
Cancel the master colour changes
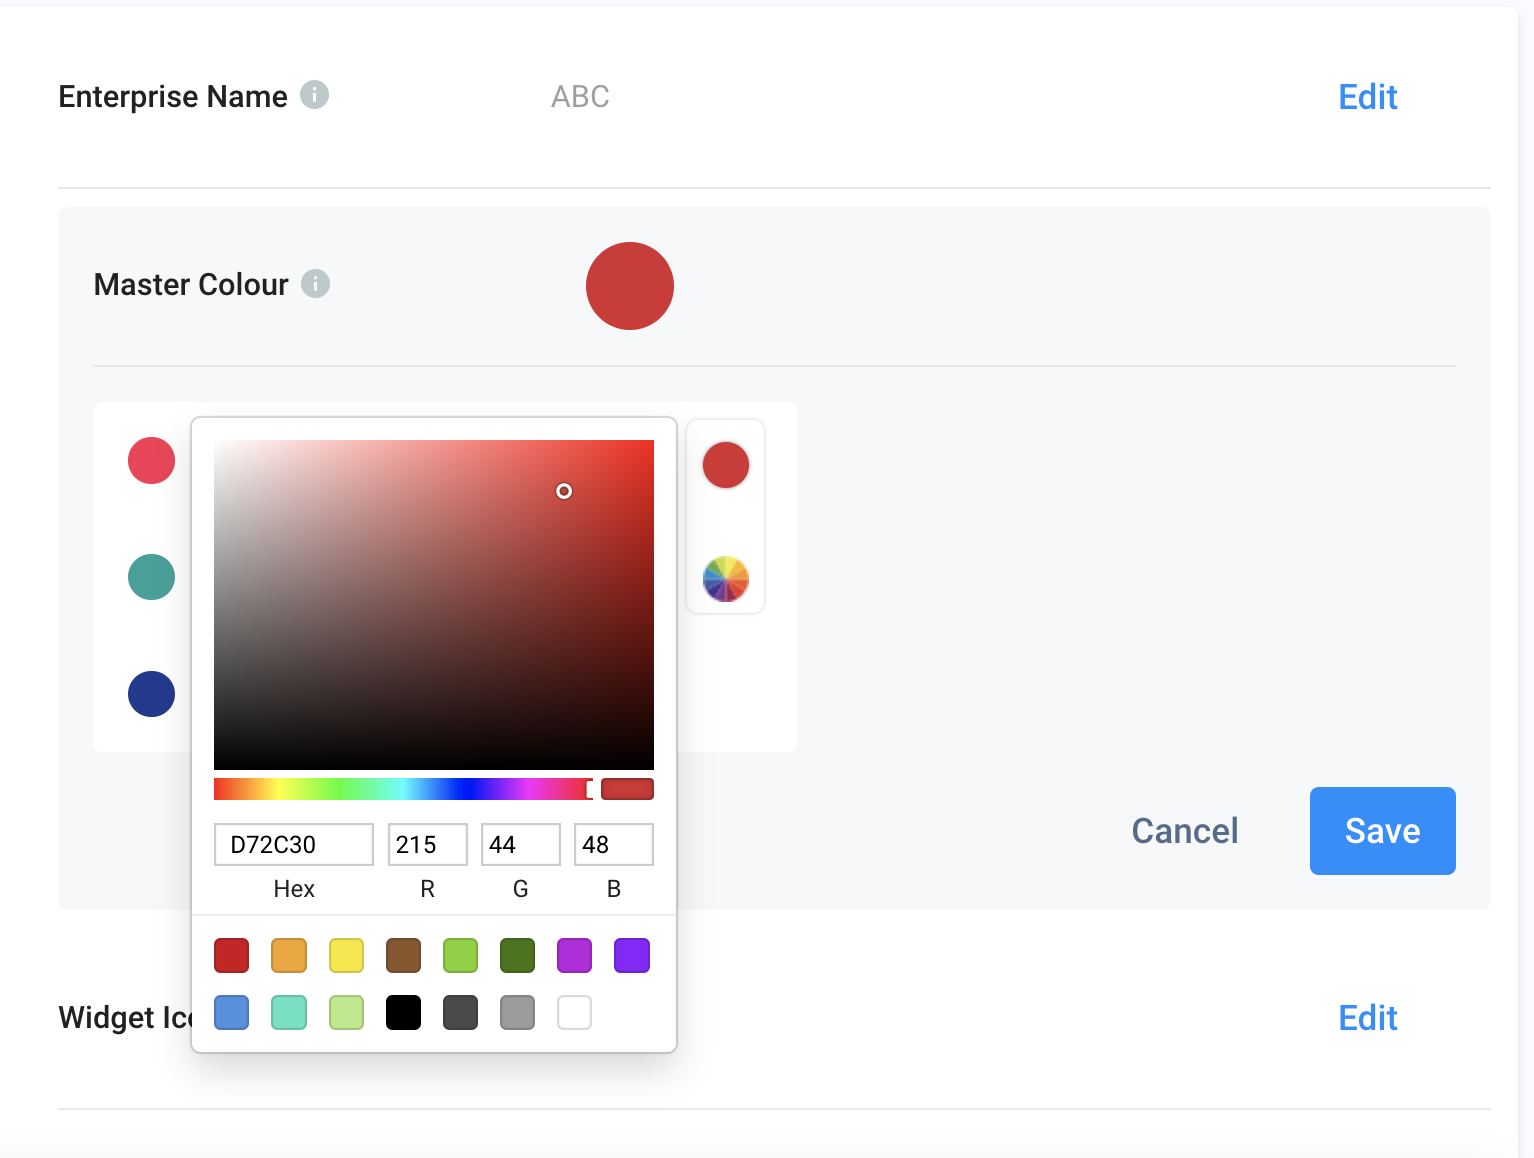pyautogui.click(x=1185, y=831)
